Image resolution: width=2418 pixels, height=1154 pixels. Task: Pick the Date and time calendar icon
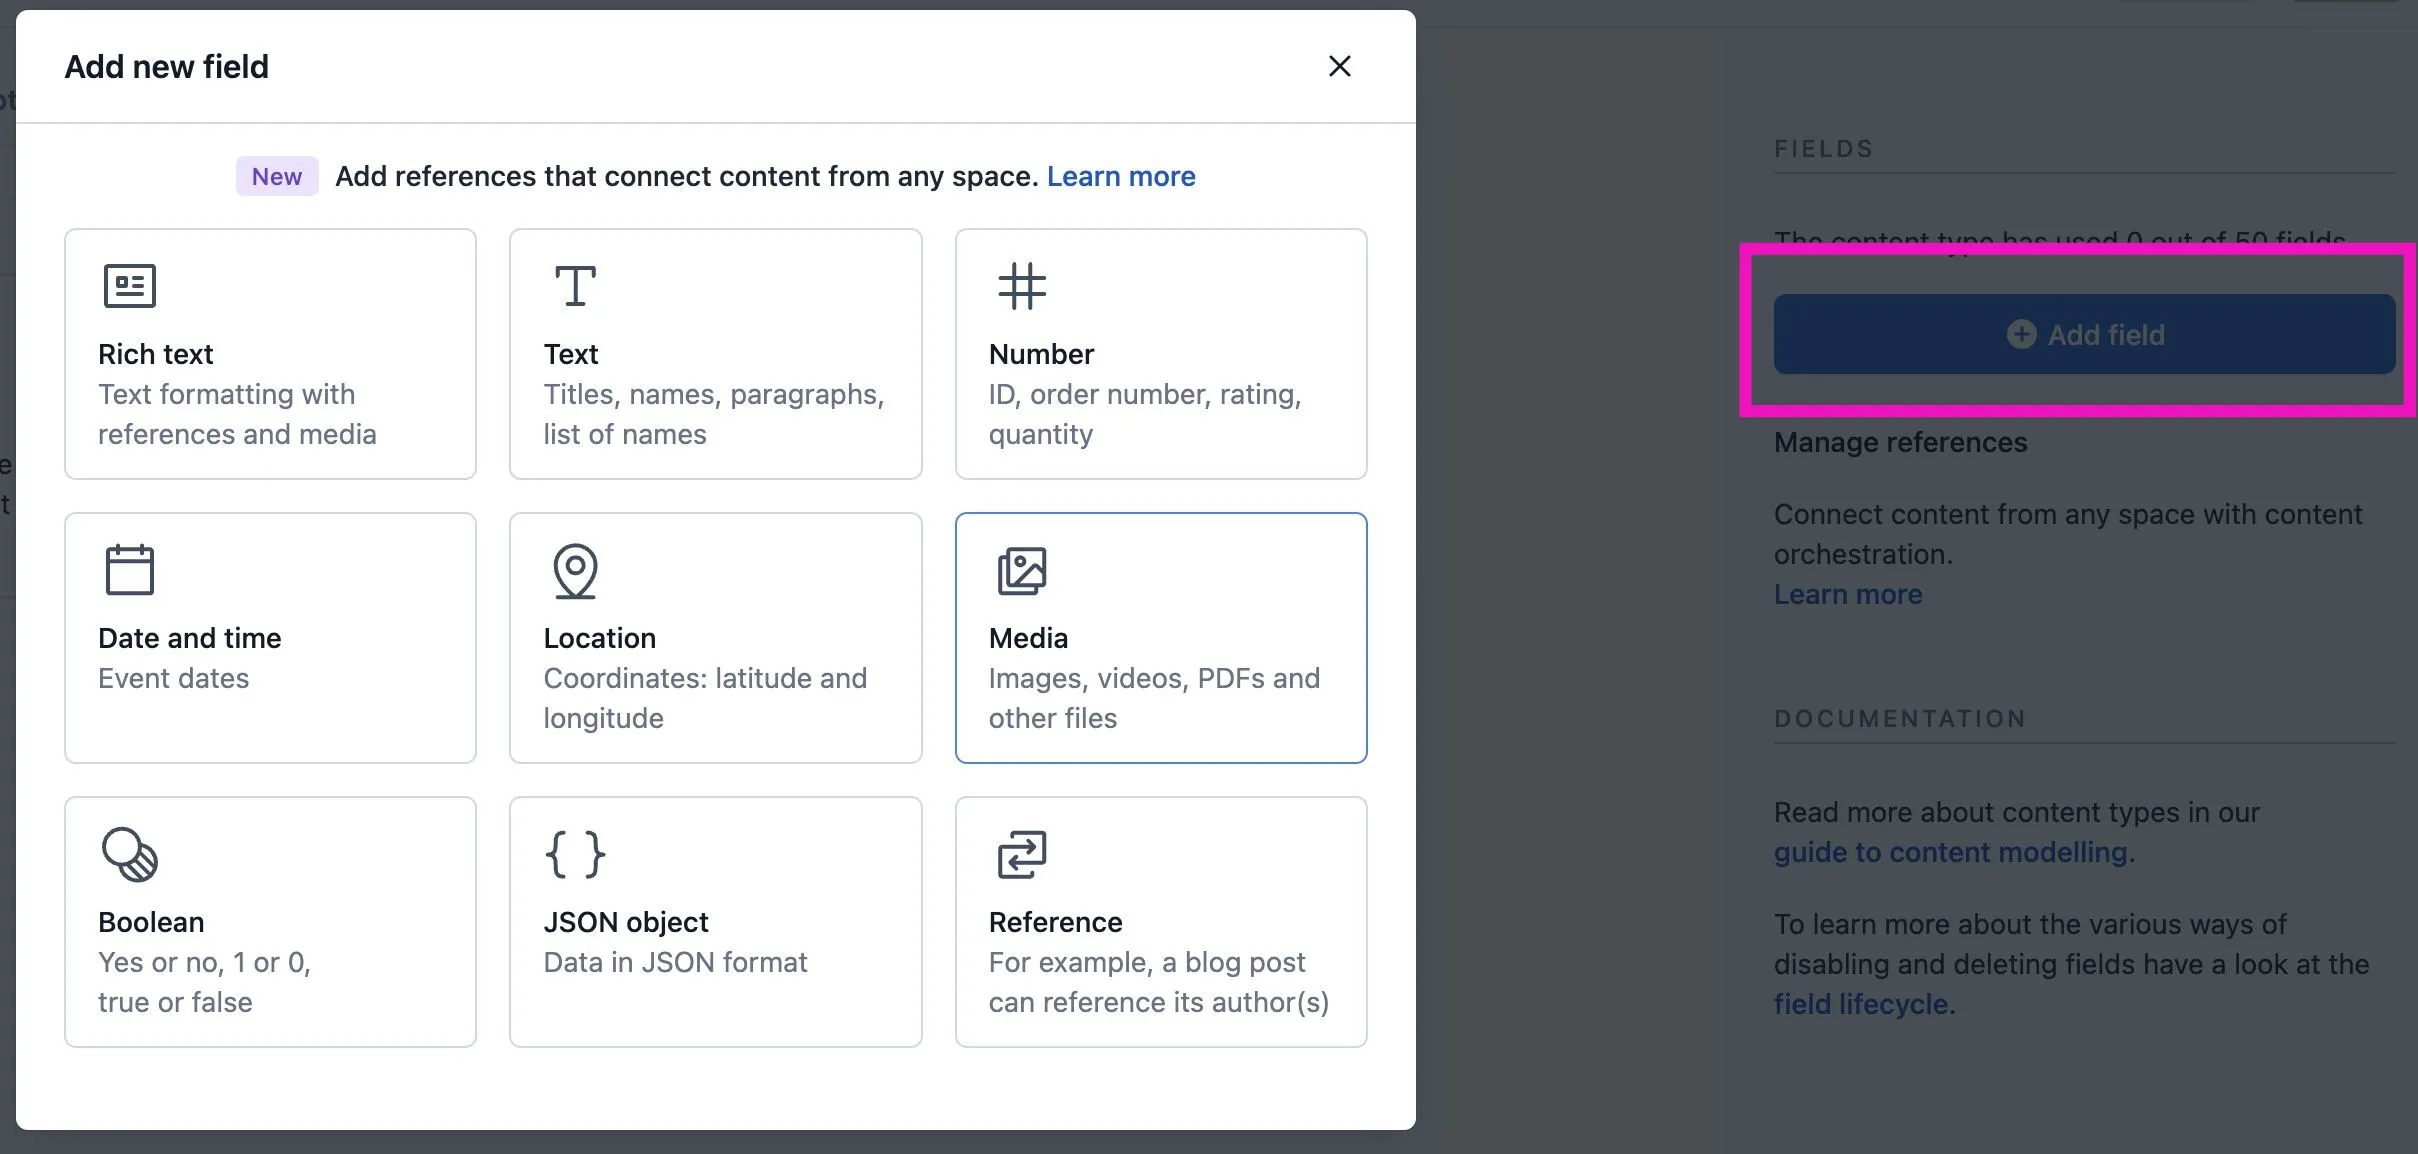(x=130, y=570)
